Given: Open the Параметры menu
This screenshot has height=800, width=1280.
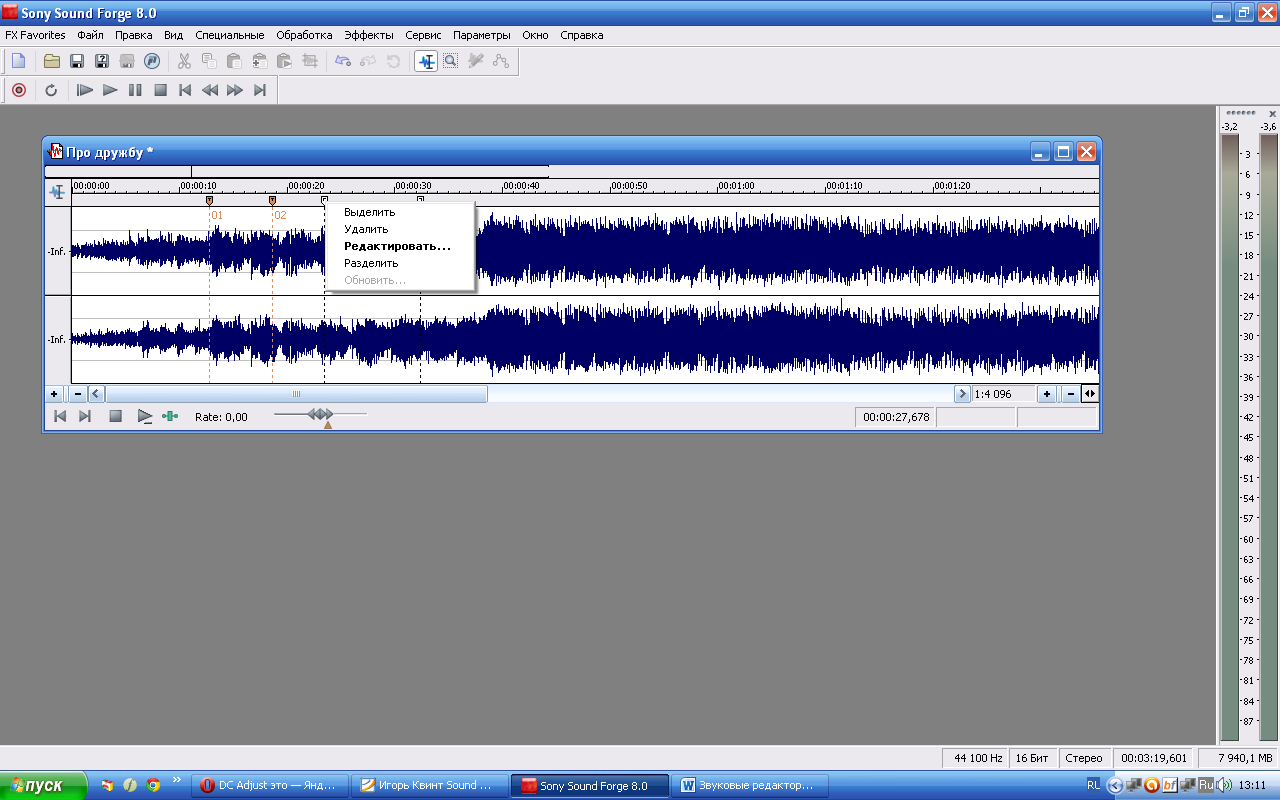Looking at the screenshot, I should point(481,35).
